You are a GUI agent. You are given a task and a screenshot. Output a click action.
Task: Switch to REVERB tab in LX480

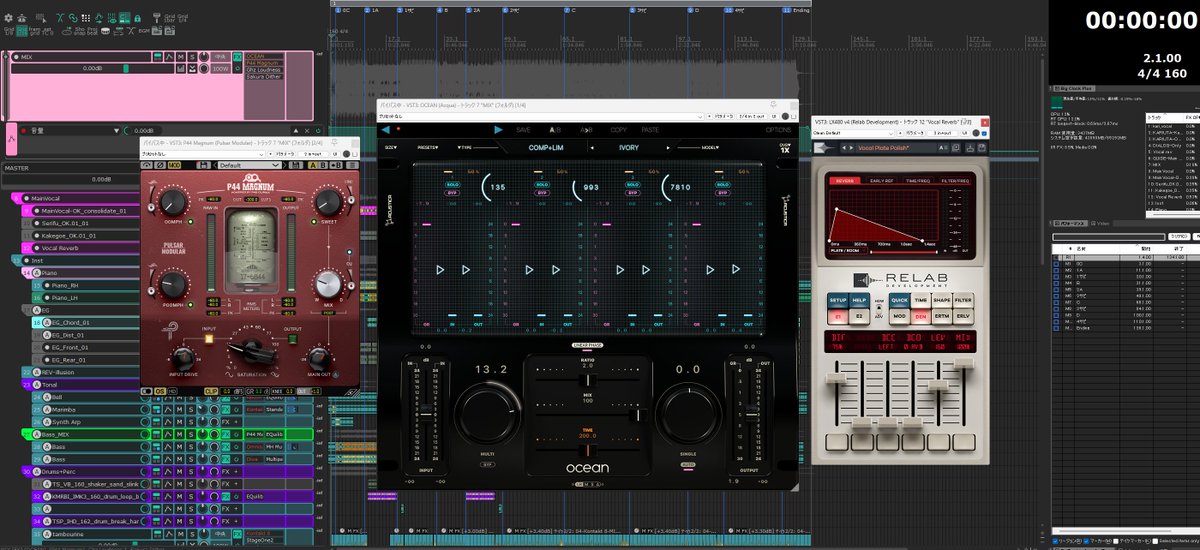click(845, 180)
